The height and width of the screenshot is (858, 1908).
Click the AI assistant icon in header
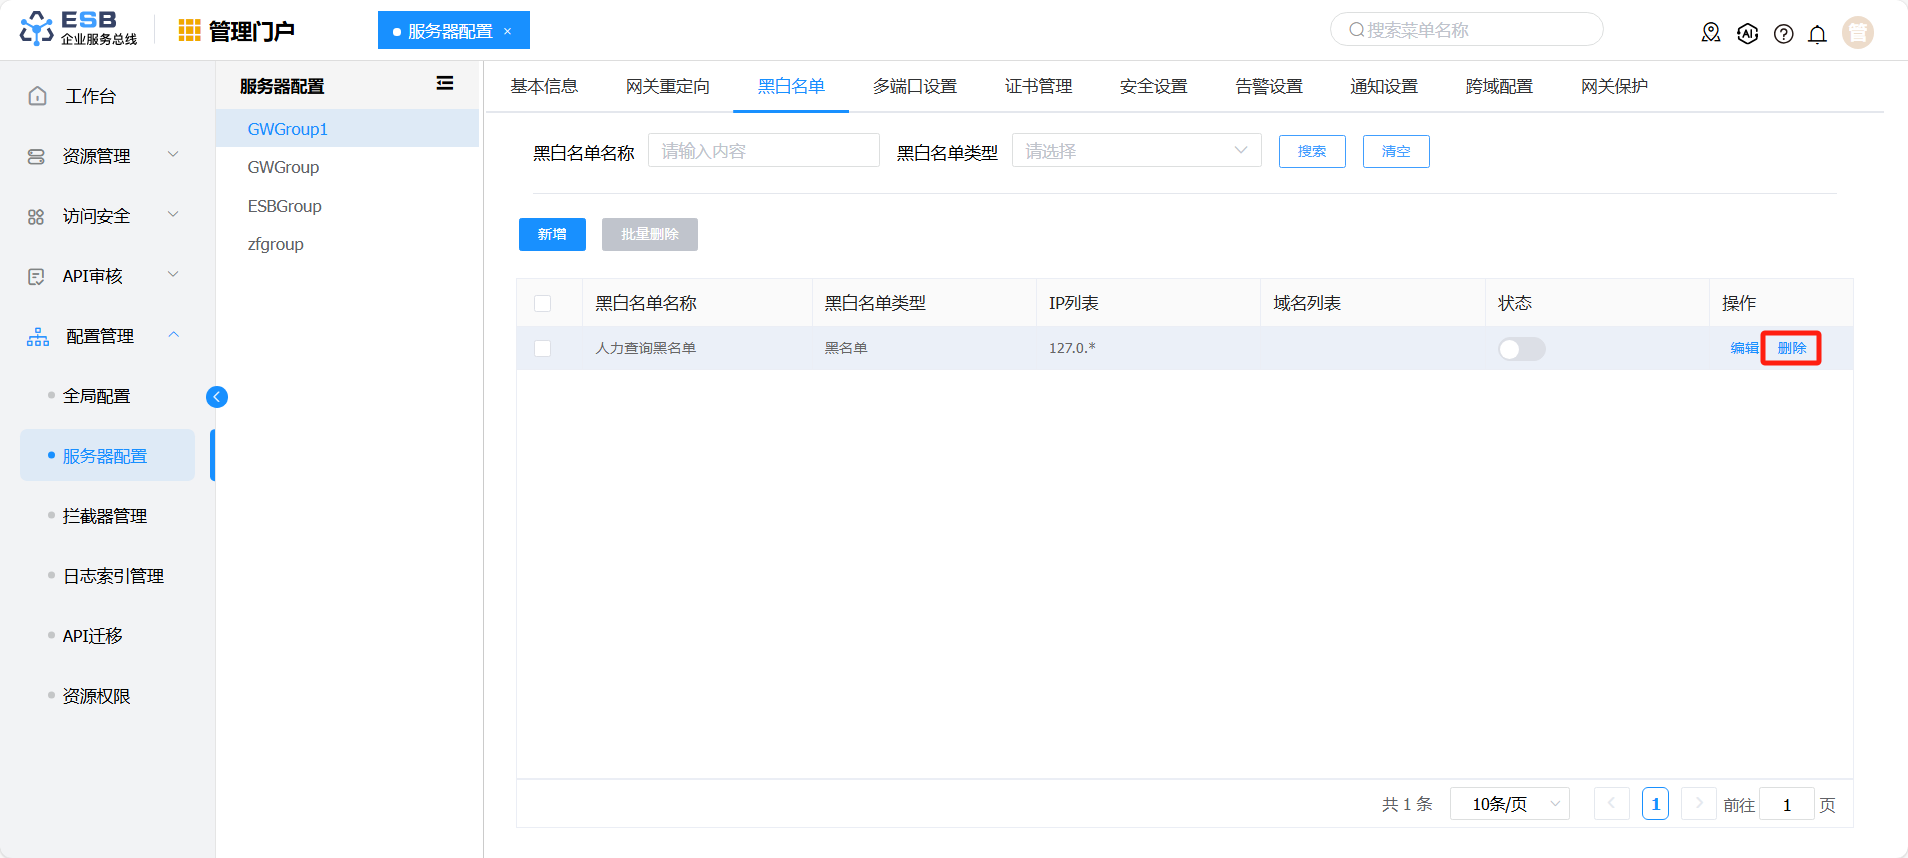coord(1747,34)
